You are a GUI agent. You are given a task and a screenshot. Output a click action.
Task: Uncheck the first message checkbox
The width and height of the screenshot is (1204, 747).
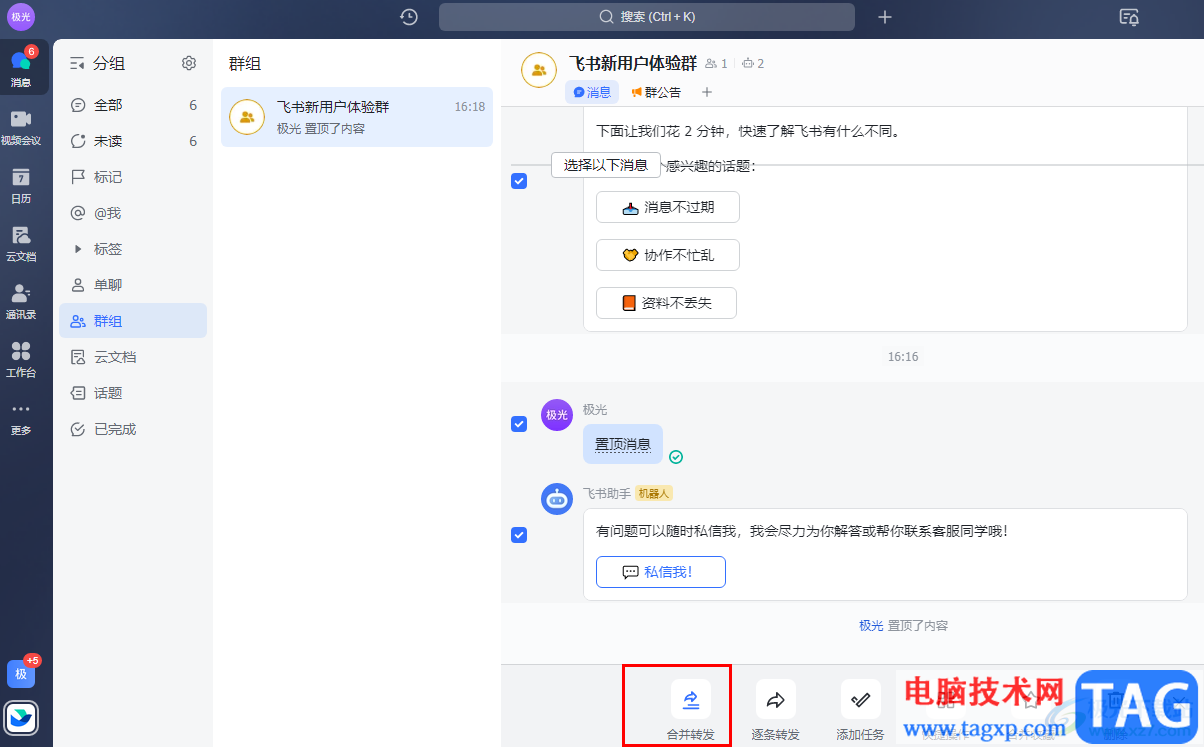click(519, 181)
